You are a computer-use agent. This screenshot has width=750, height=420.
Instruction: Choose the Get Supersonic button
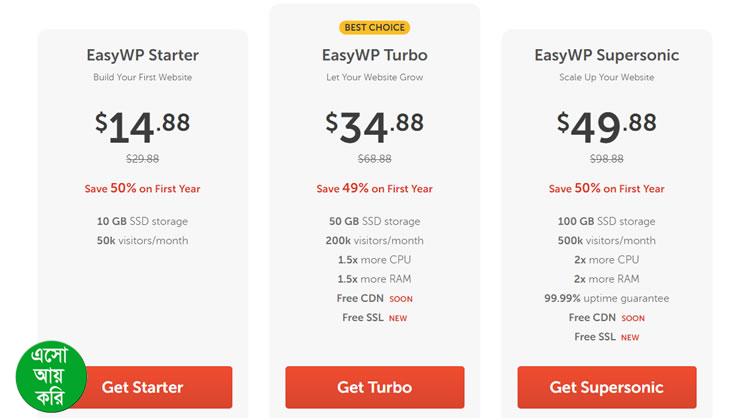(606, 387)
